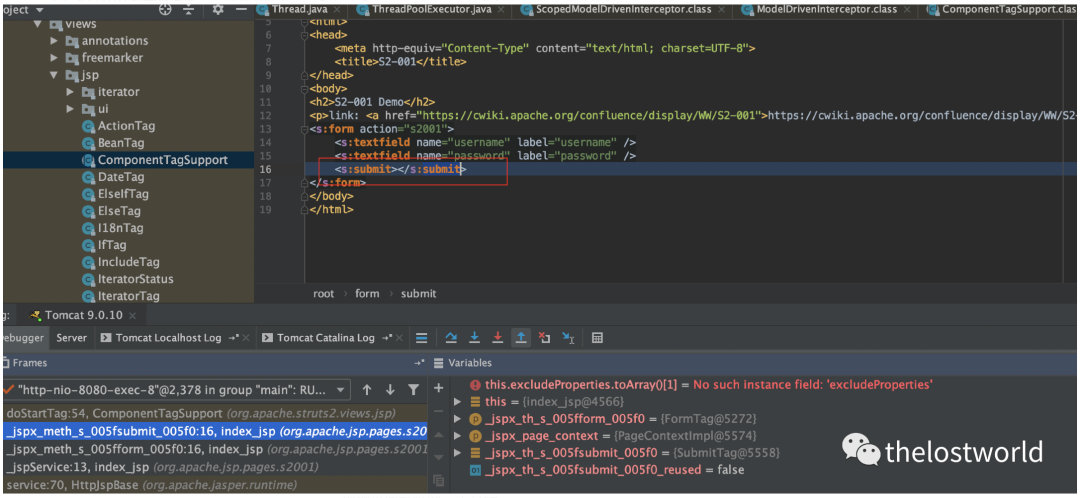Add a new watch with plus button
Viewport: 1080px width, 498px height.
click(438, 387)
